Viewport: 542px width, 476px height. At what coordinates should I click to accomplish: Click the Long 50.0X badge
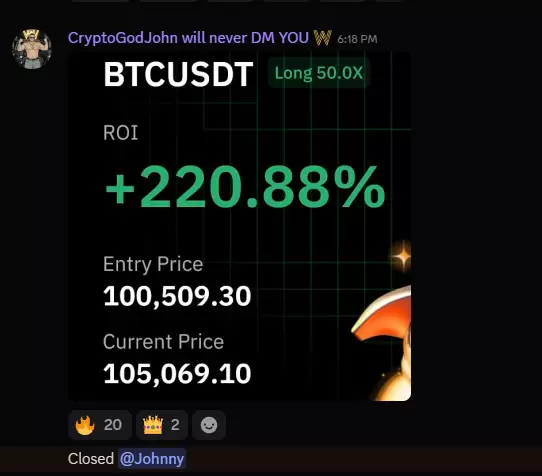tap(318, 73)
